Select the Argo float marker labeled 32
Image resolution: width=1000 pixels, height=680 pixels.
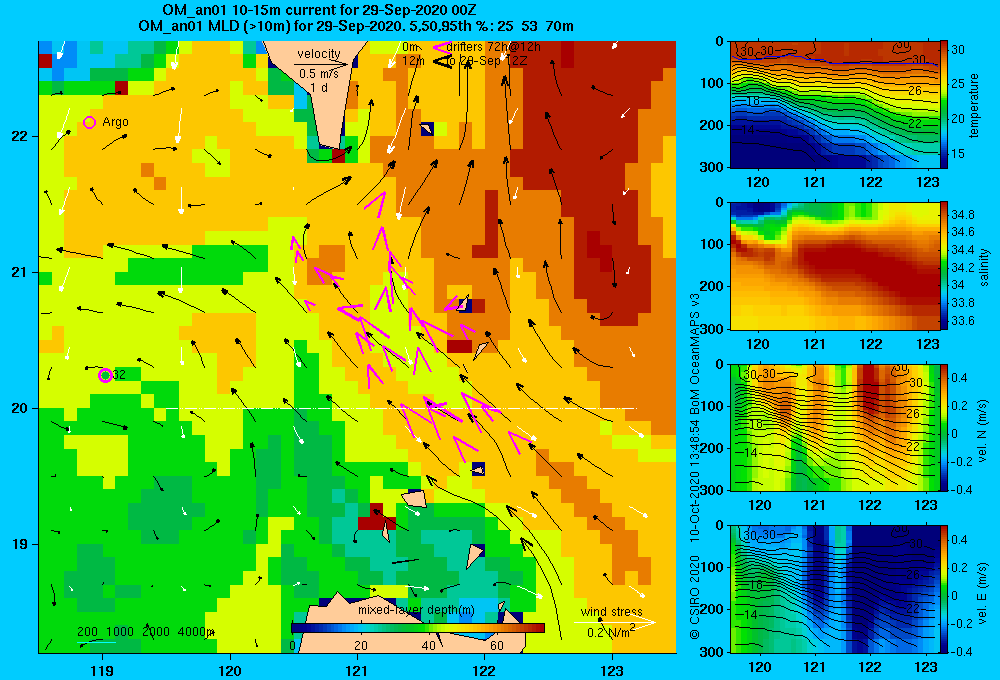click(x=105, y=375)
